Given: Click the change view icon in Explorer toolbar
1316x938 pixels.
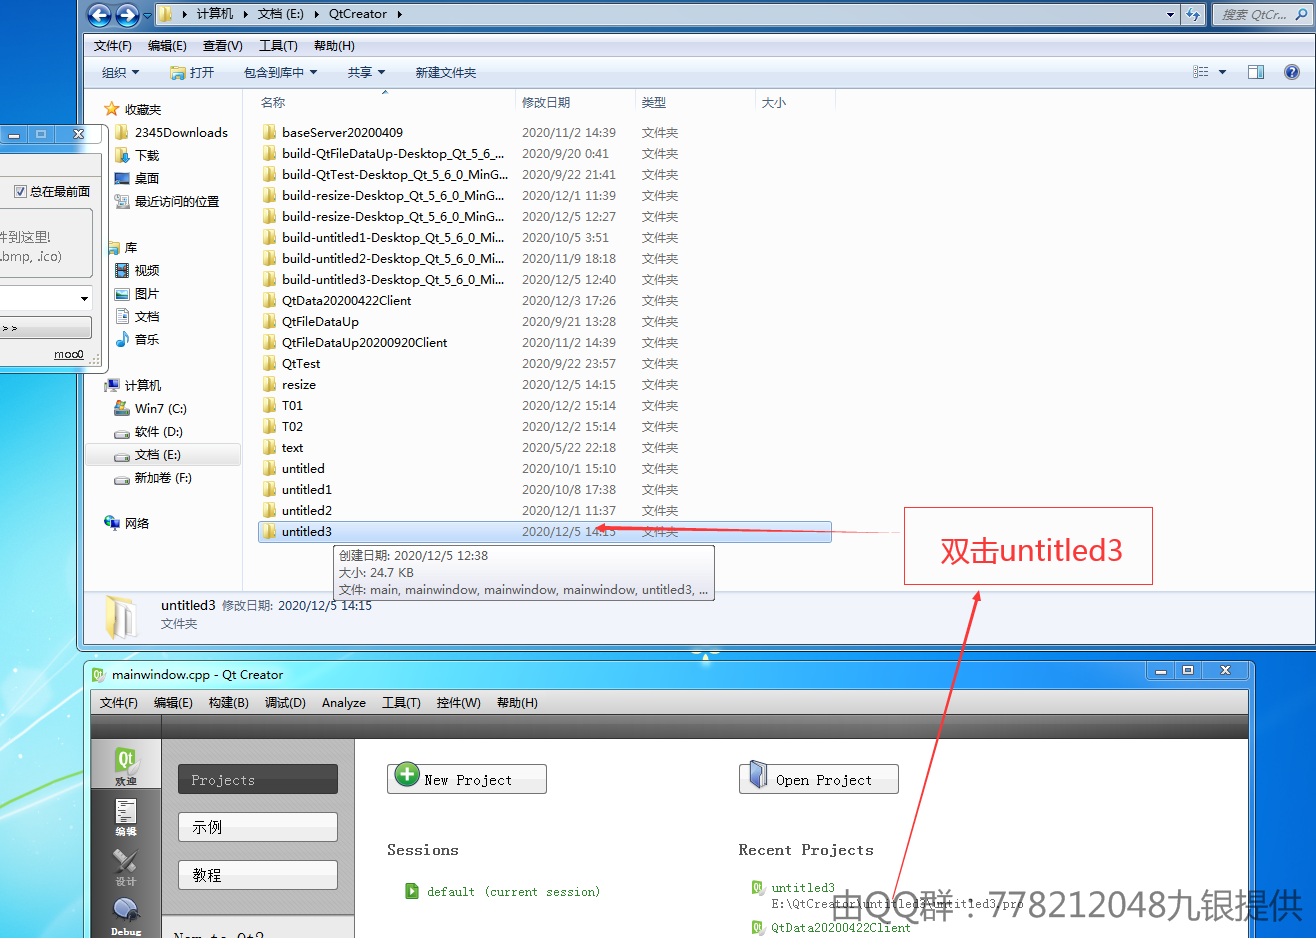Looking at the screenshot, I should 1201,72.
